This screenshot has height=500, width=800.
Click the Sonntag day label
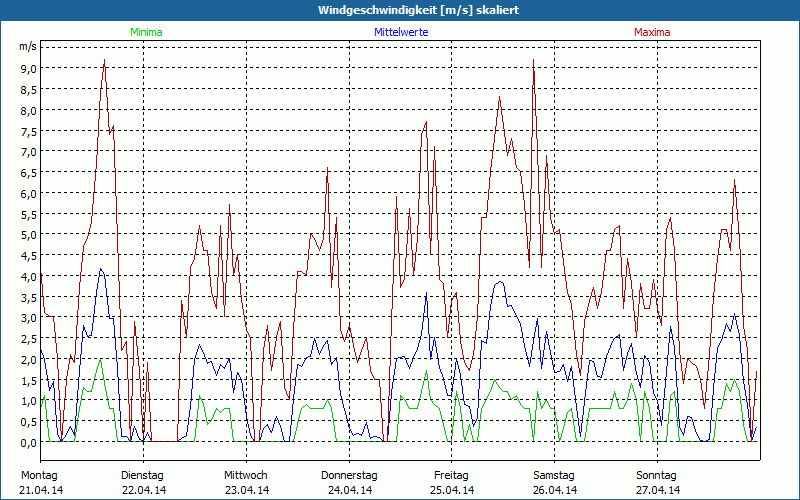[656, 476]
